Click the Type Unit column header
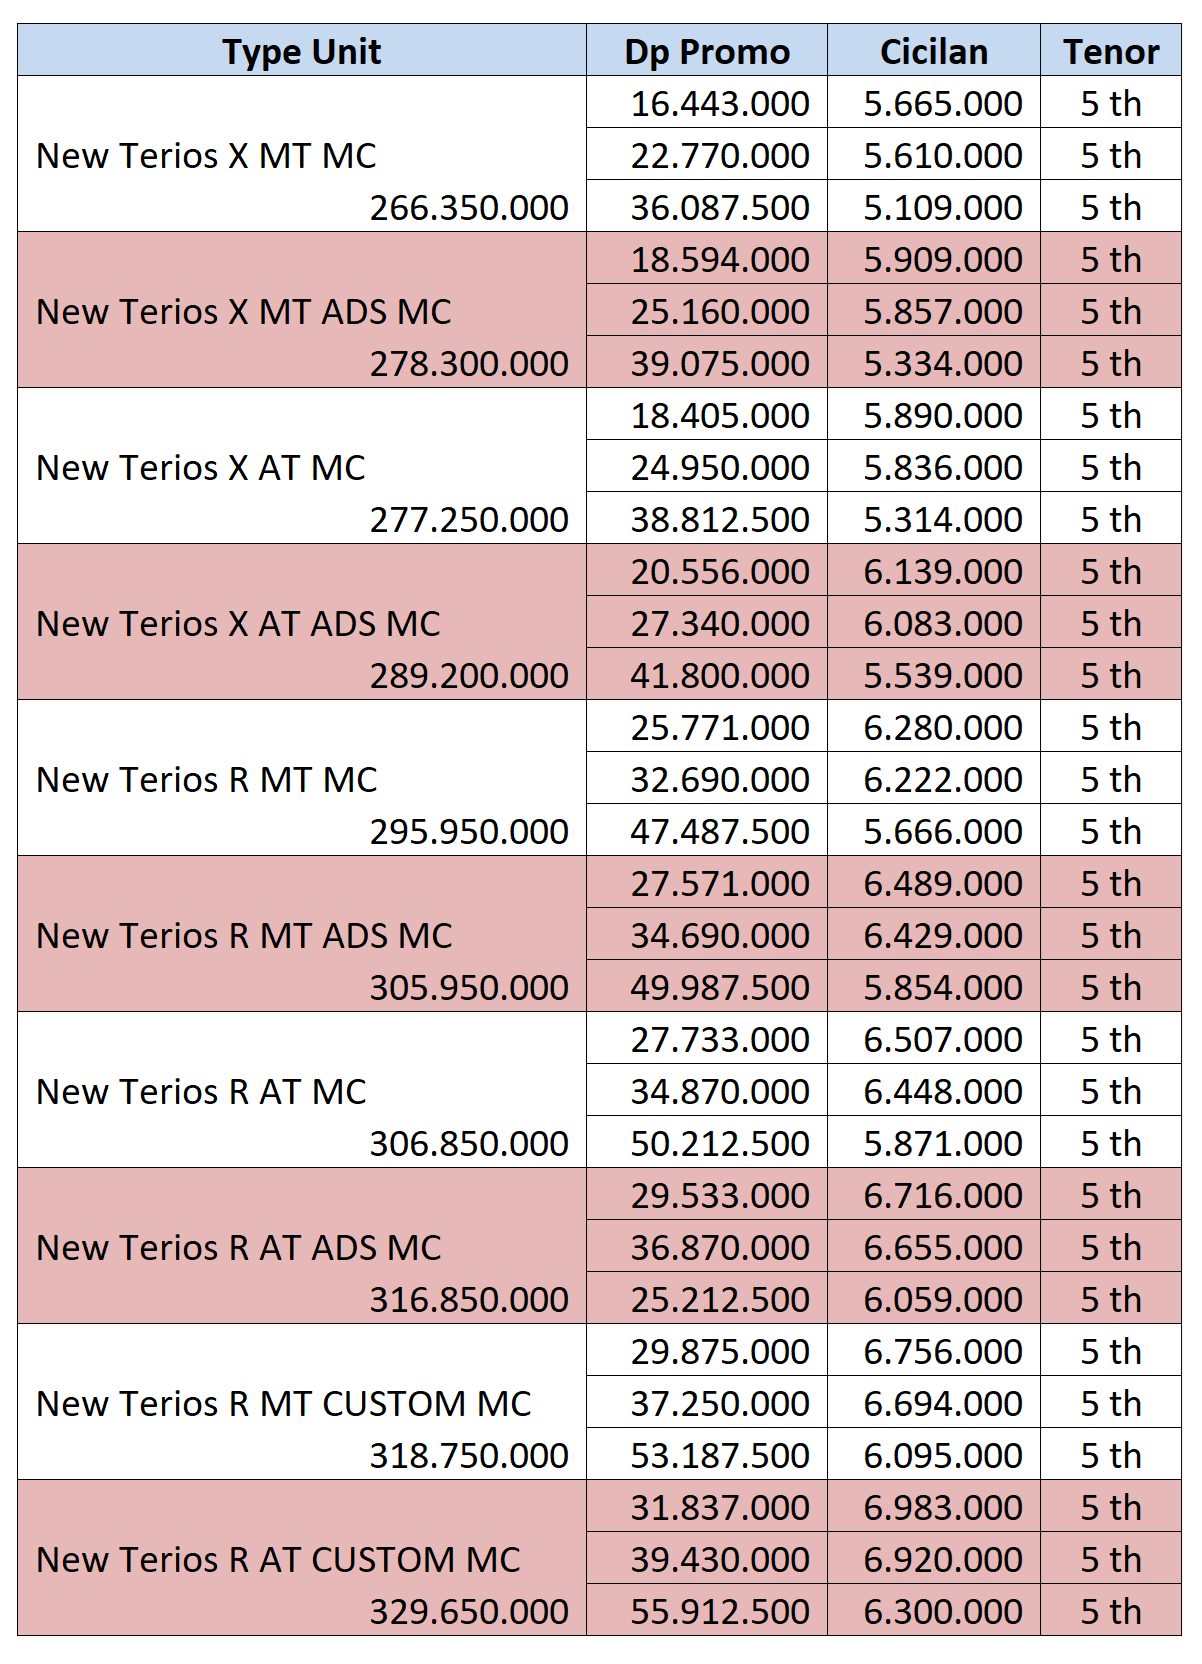 301,51
